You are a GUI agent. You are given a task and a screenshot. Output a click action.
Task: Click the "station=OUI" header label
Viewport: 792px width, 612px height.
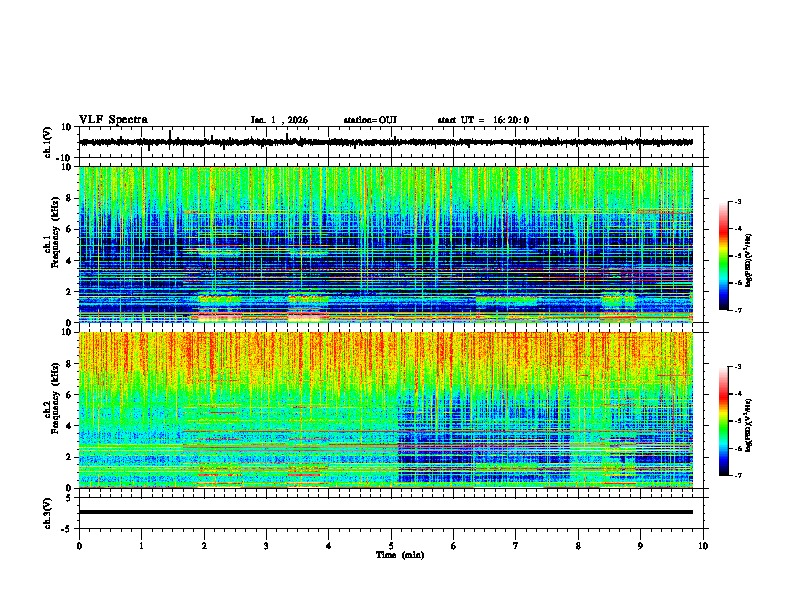pyautogui.click(x=370, y=120)
